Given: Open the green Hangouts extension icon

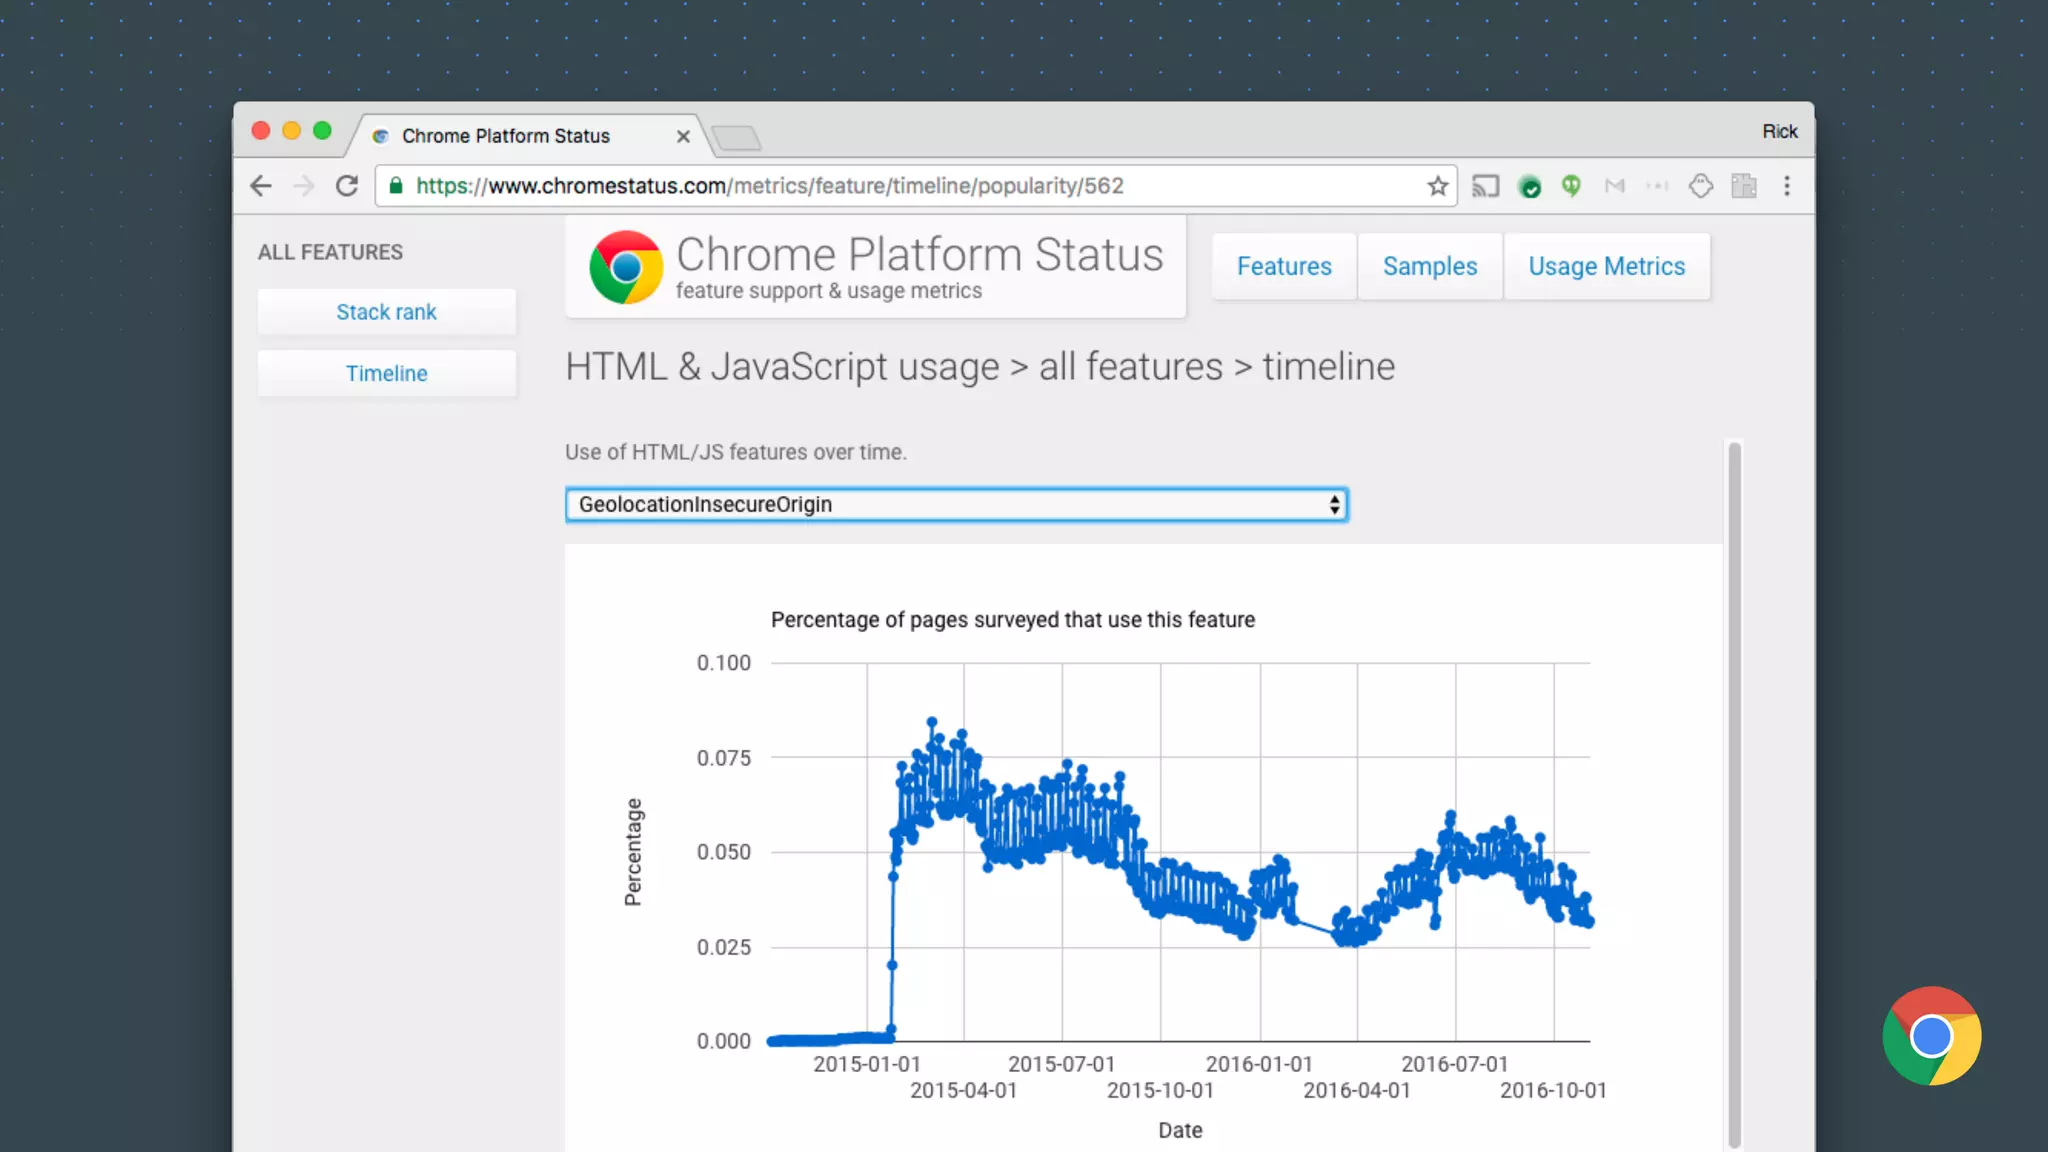Looking at the screenshot, I should (1571, 186).
